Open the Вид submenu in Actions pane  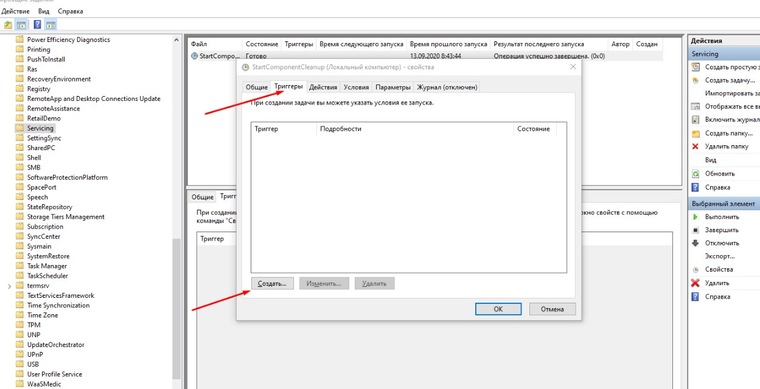[711, 160]
